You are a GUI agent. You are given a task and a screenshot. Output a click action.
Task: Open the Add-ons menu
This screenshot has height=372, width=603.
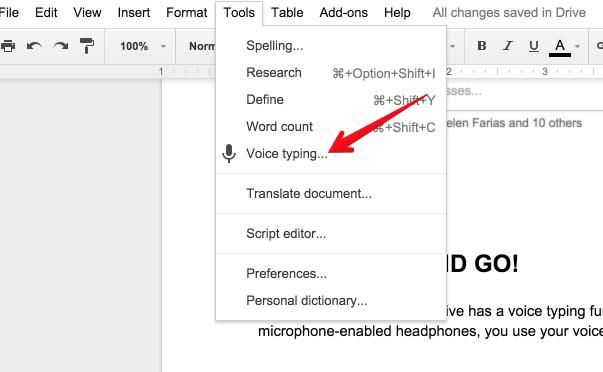(343, 12)
